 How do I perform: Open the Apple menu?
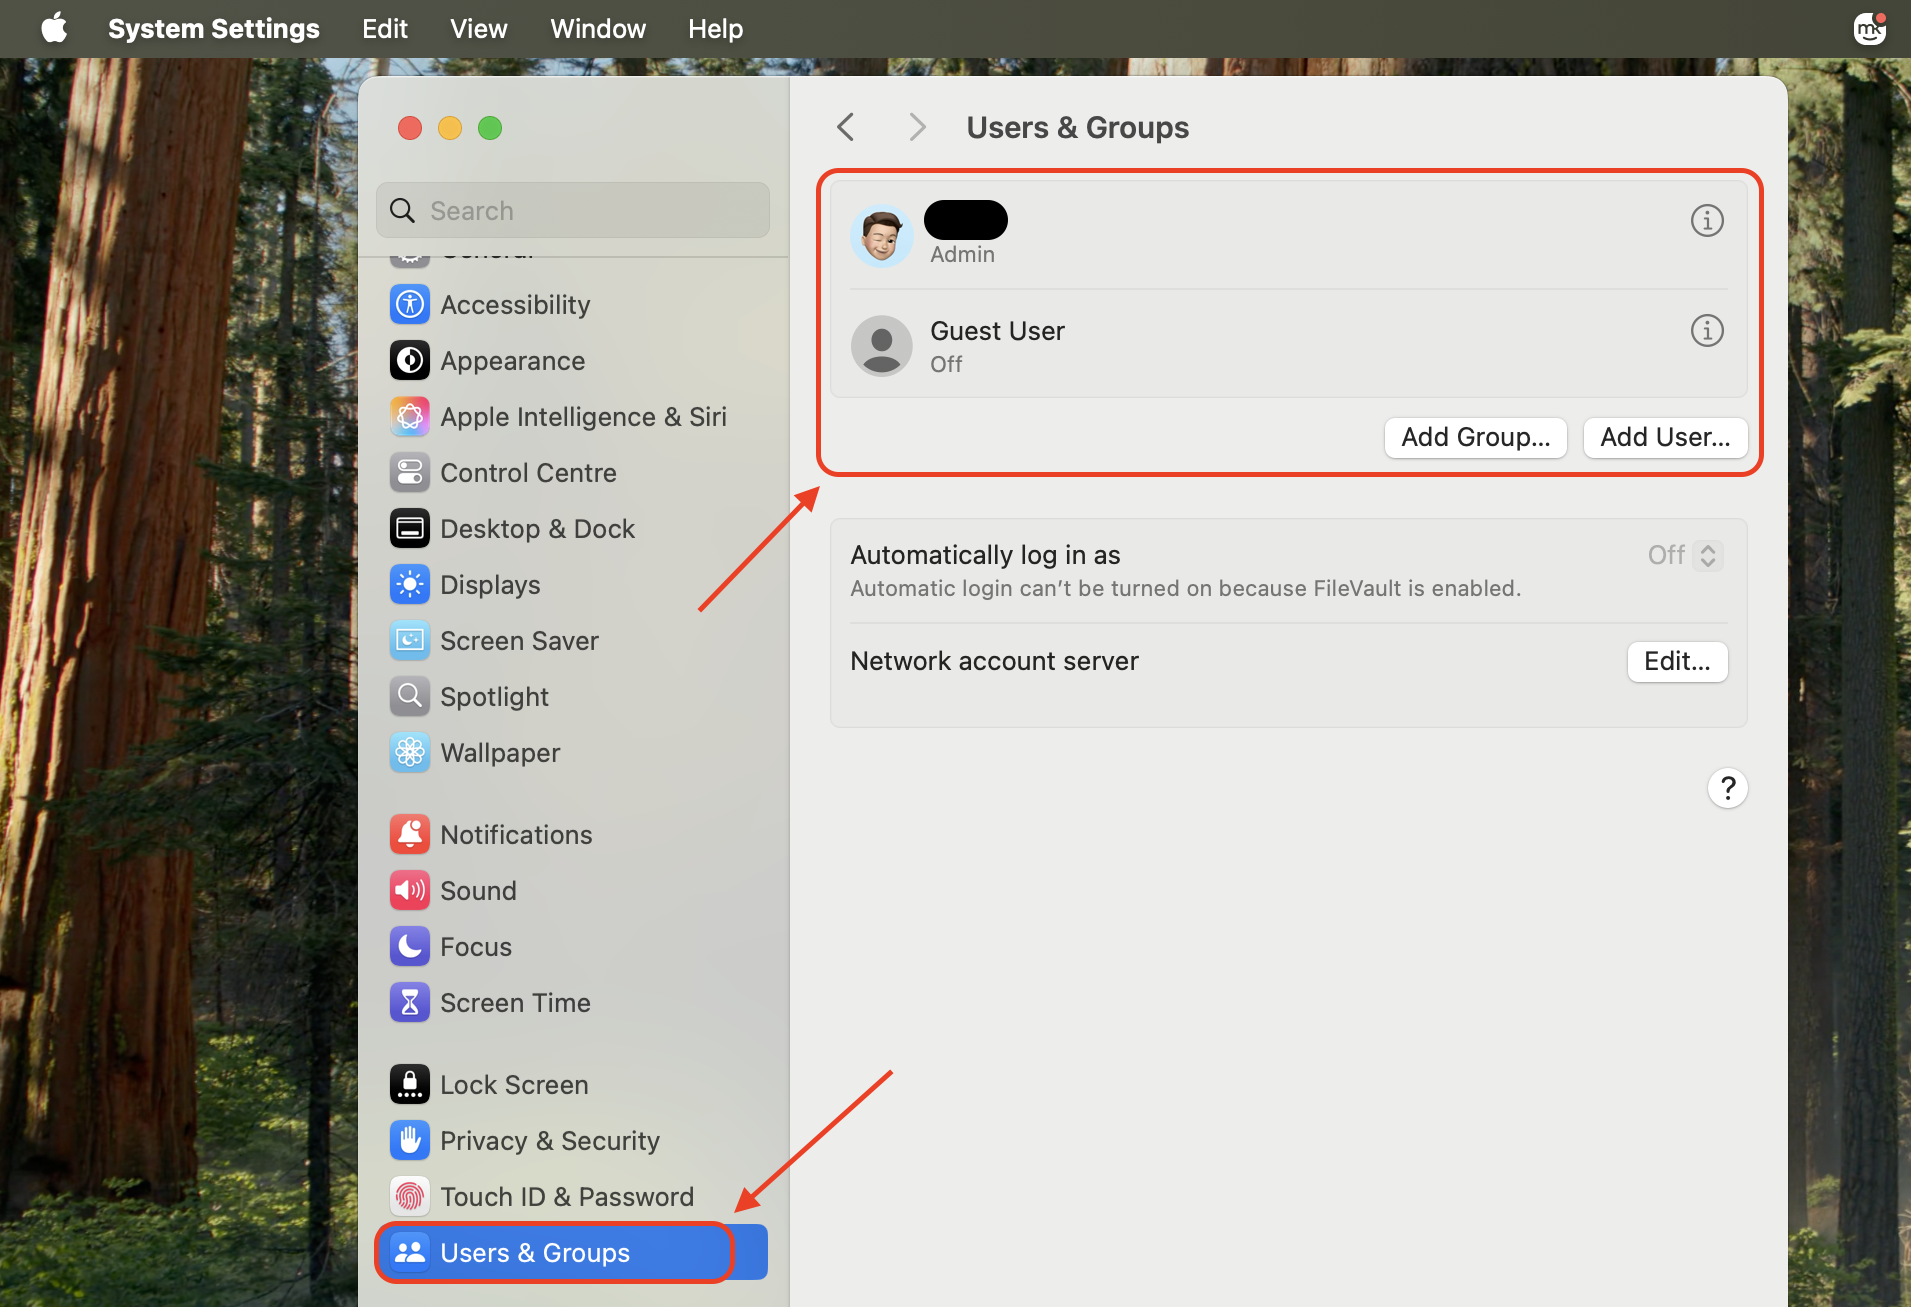tap(54, 28)
